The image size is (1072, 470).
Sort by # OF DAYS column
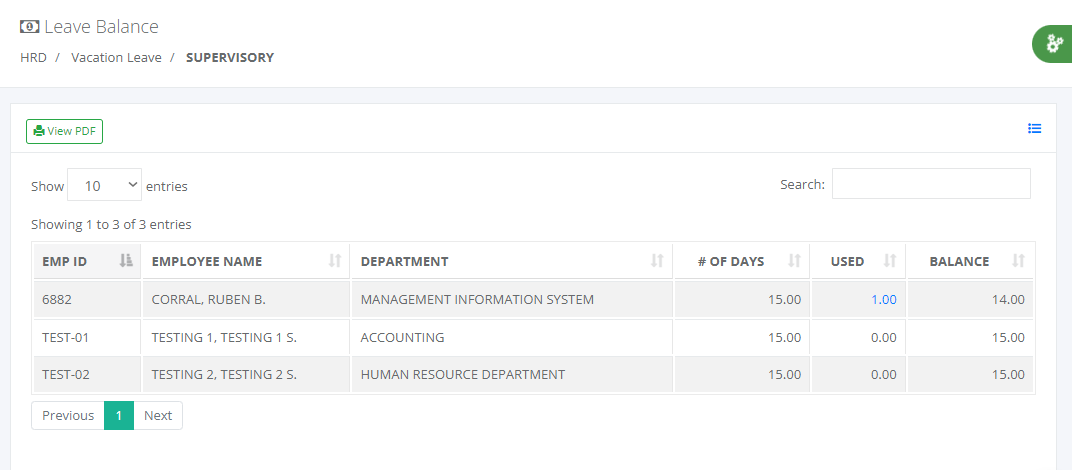point(742,261)
